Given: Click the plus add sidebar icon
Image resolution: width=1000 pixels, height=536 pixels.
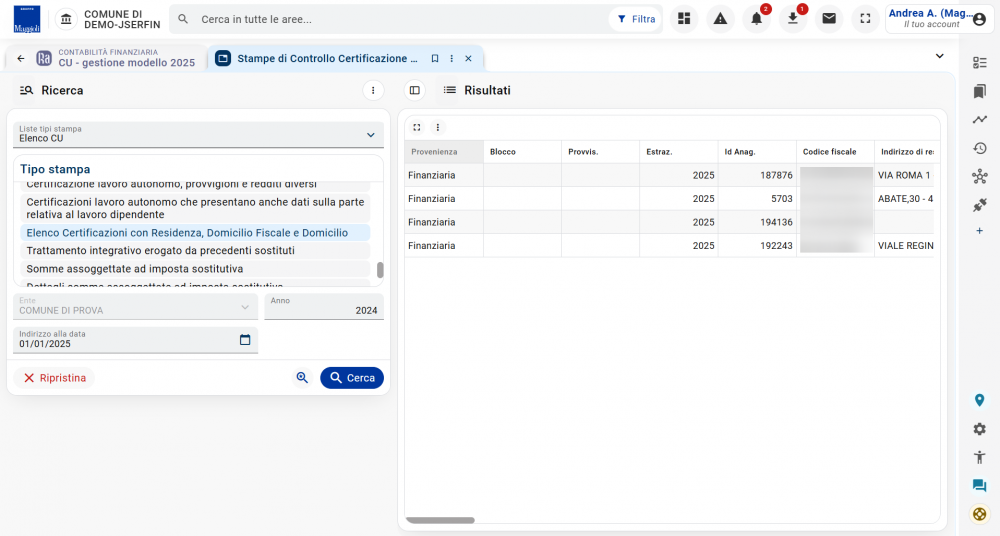Looking at the screenshot, I should pyautogui.click(x=980, y=230).
